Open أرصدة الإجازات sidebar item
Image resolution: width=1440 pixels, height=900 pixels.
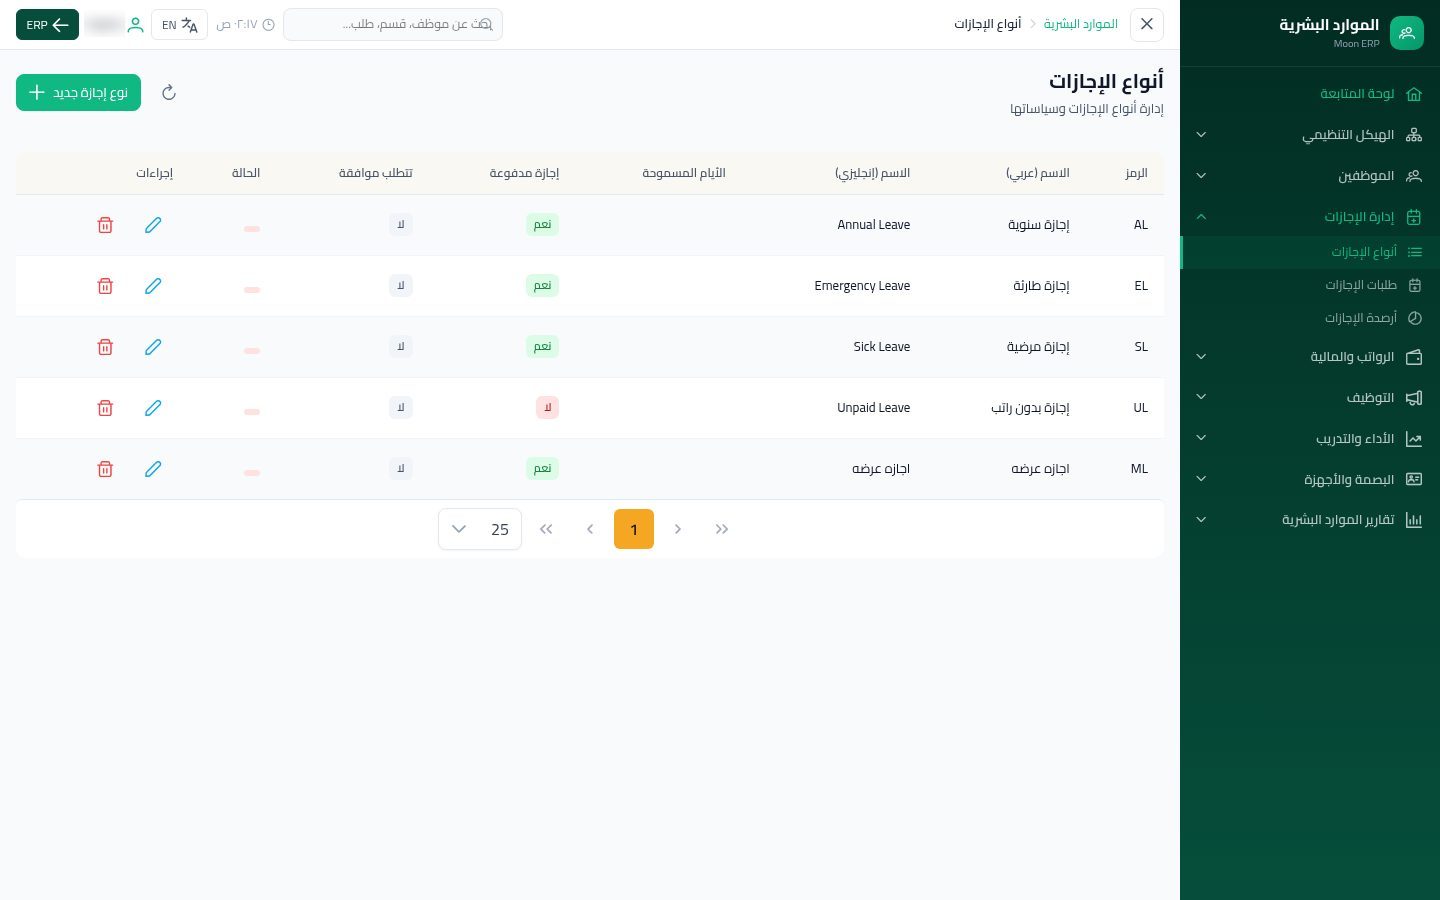[x=1310, y=318]
